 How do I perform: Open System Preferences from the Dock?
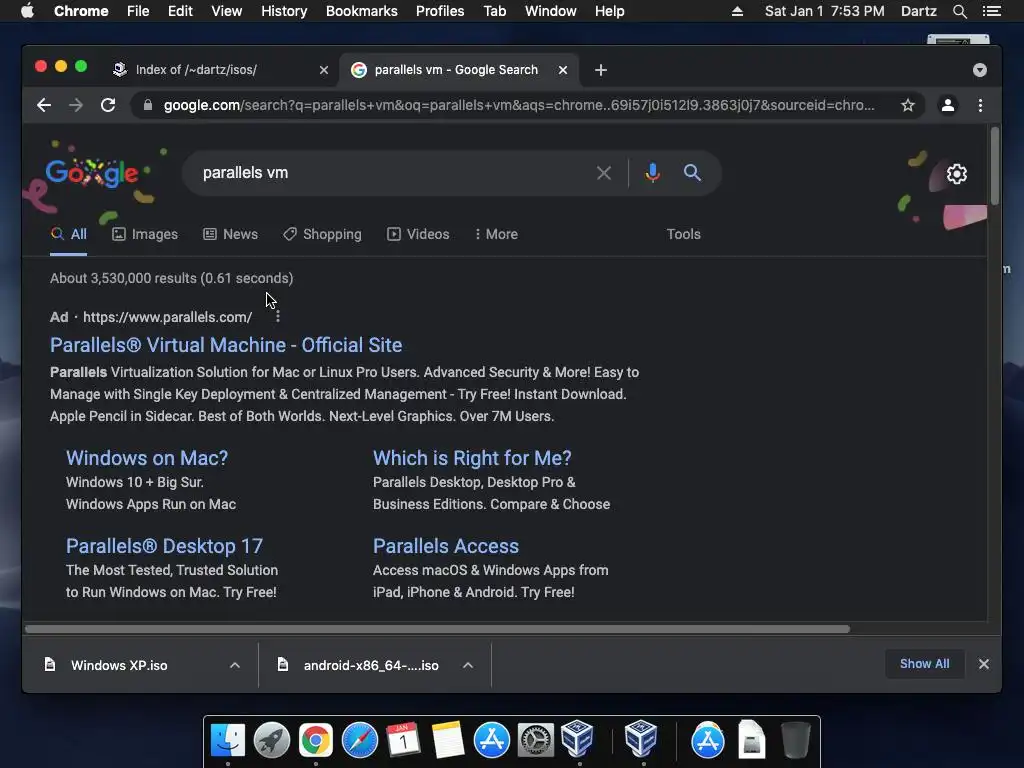click(x=536, y=740)
